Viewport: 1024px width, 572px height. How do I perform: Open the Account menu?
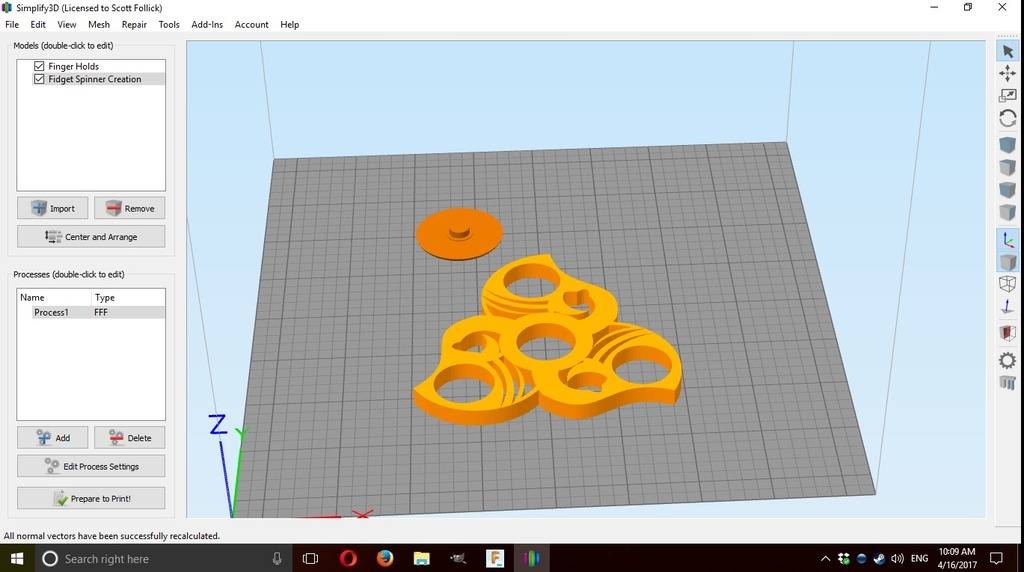click(x=251, y=24)
